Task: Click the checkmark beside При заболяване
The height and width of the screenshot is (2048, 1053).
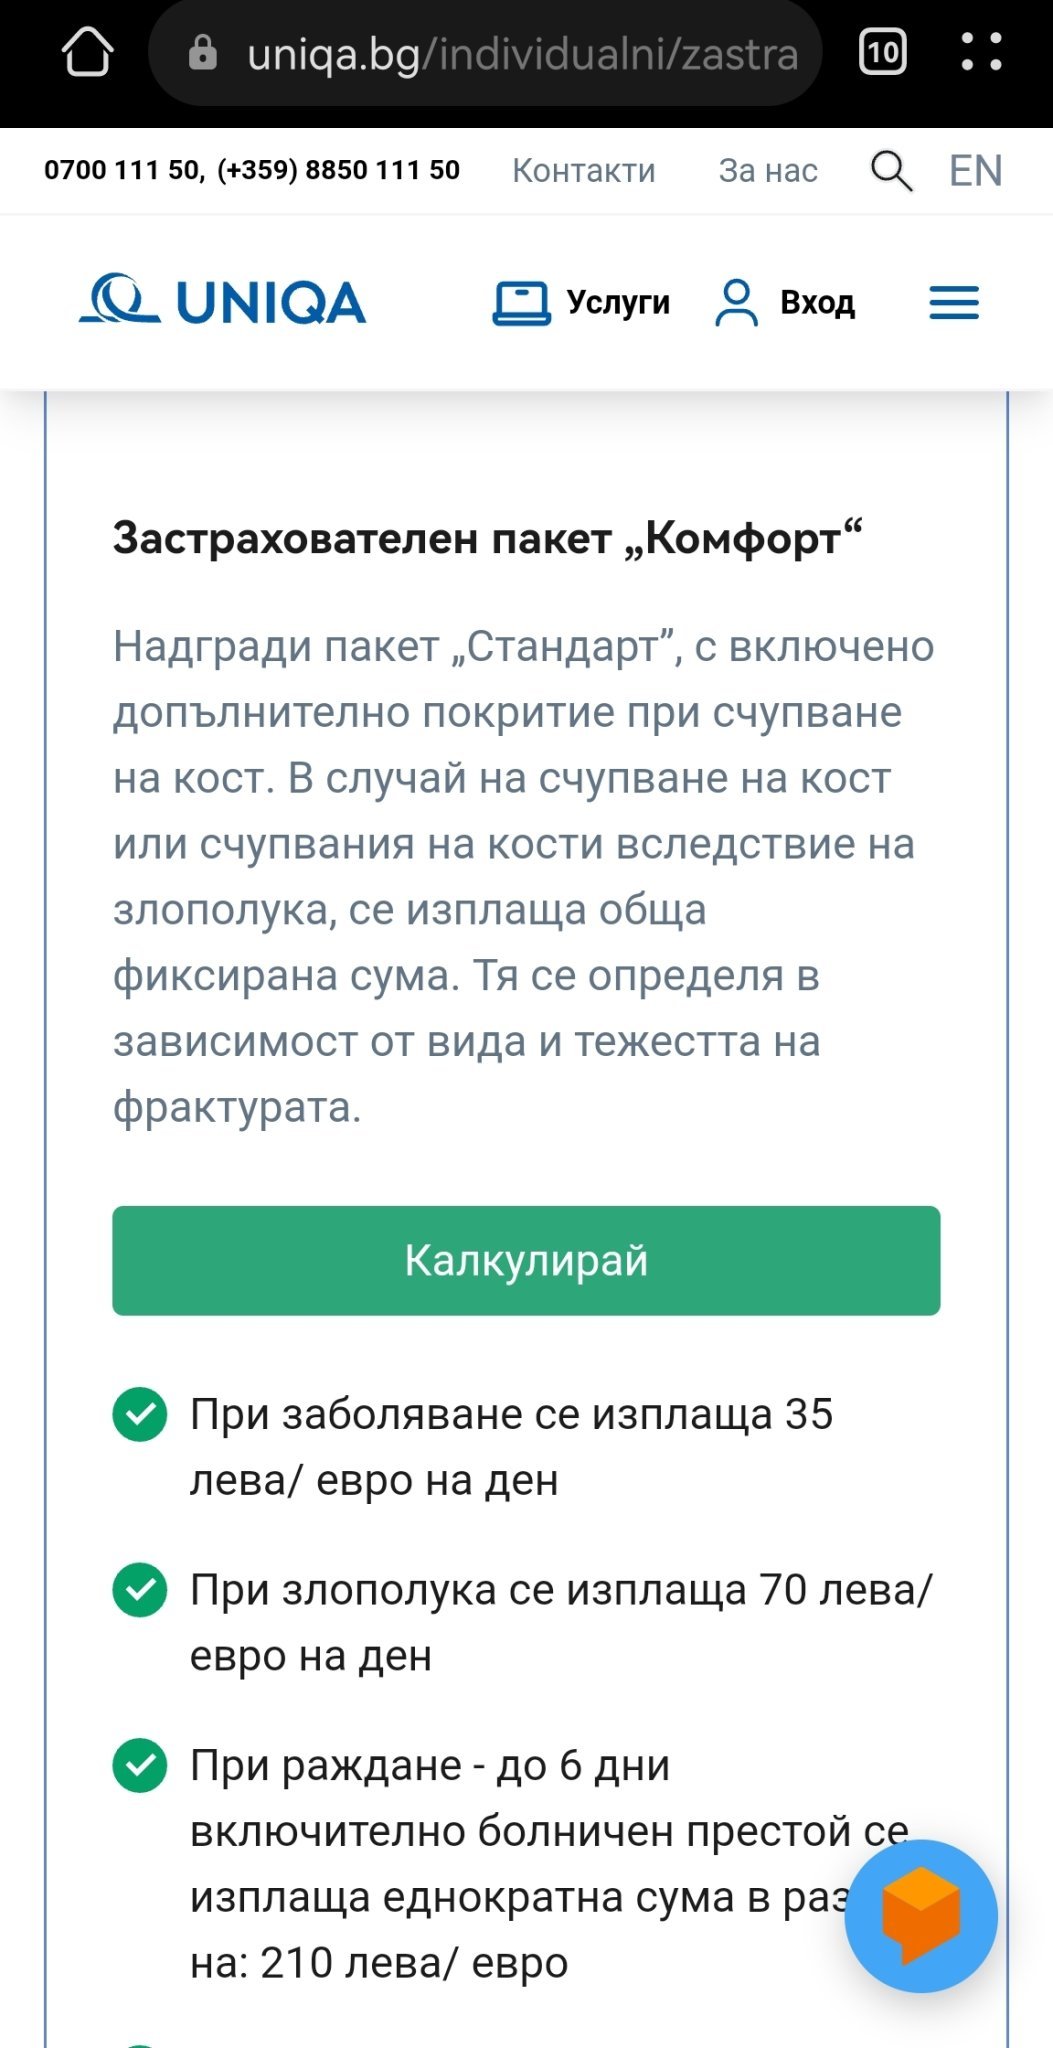Action: [x=140, y=1414]
